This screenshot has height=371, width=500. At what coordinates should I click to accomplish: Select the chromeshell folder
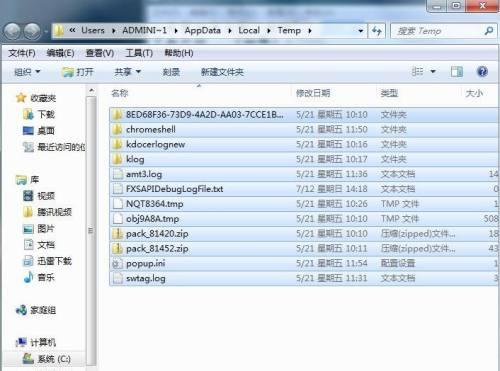[x=304, y=130]
